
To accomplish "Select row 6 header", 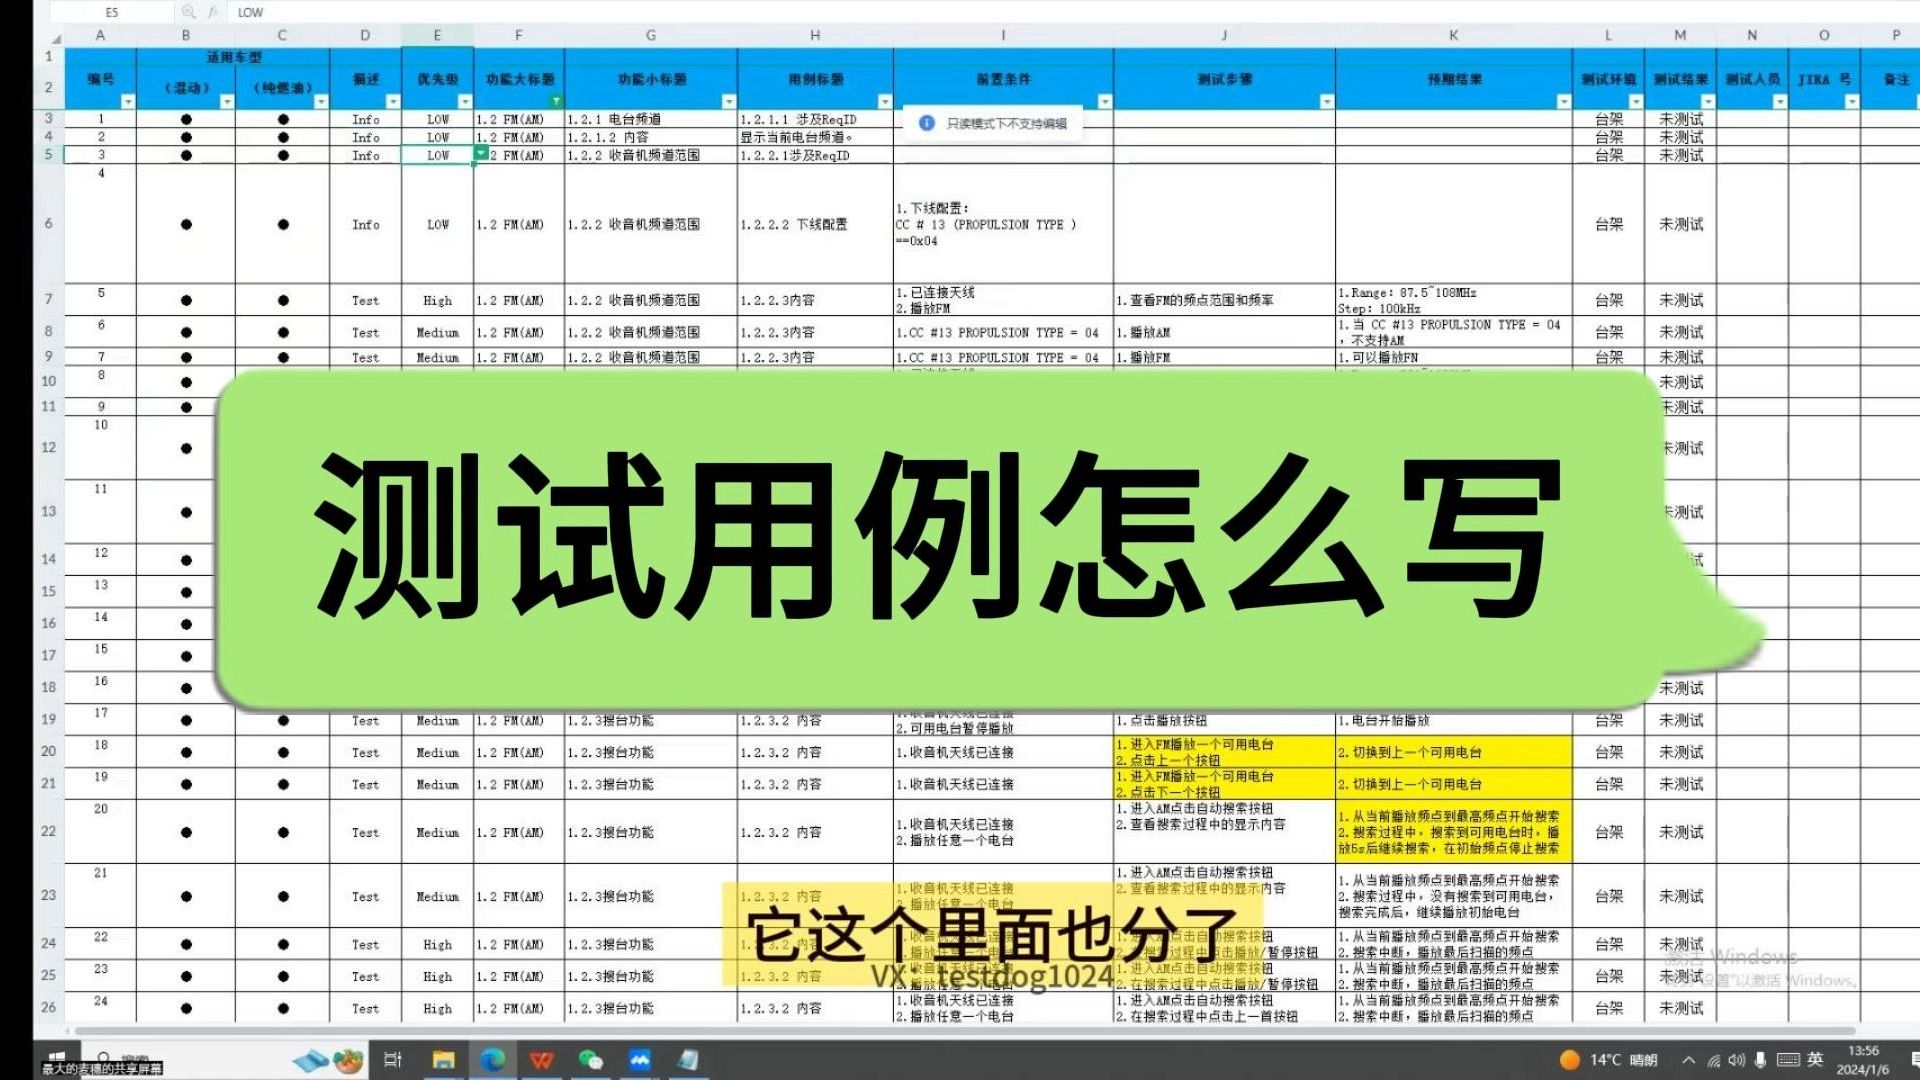I will [49, 224].
